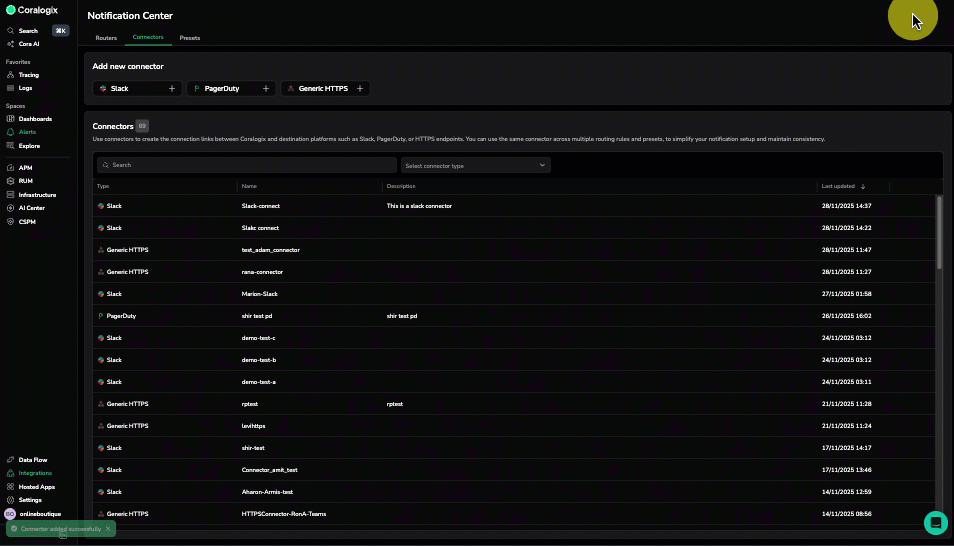Click the connectors table vertical scrollbar
The width and height of the screenshot is (954, 546).
pyautogui.click(x=939, y=232)
